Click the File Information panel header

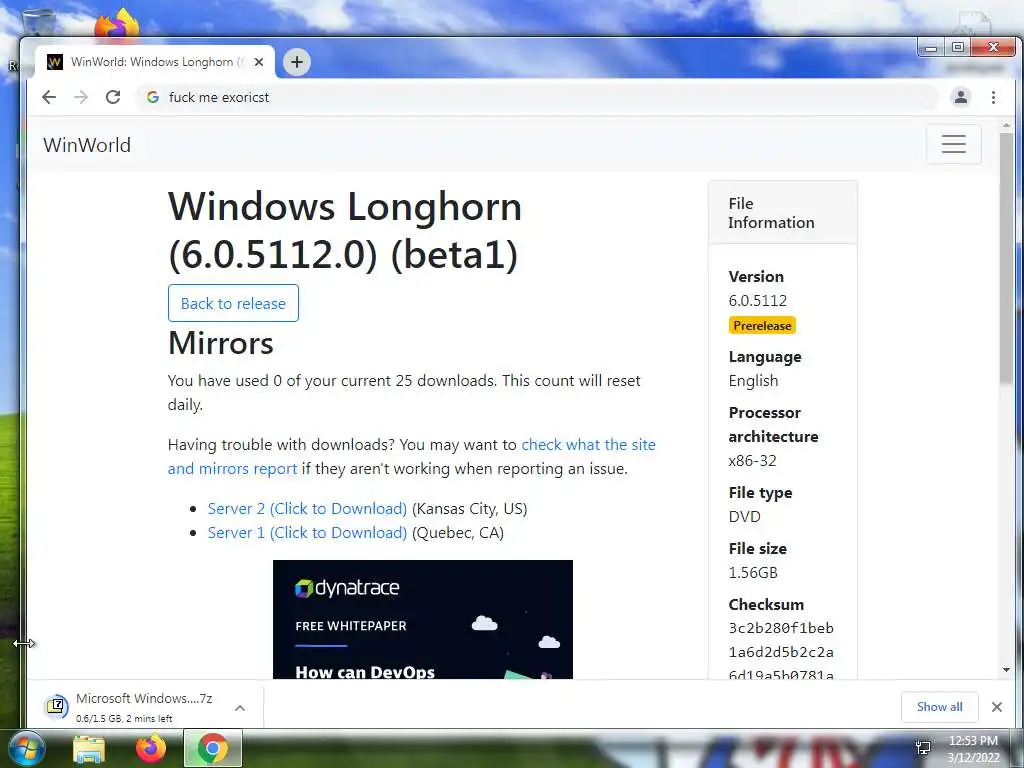pyautogui.click(x=782, y=213)
